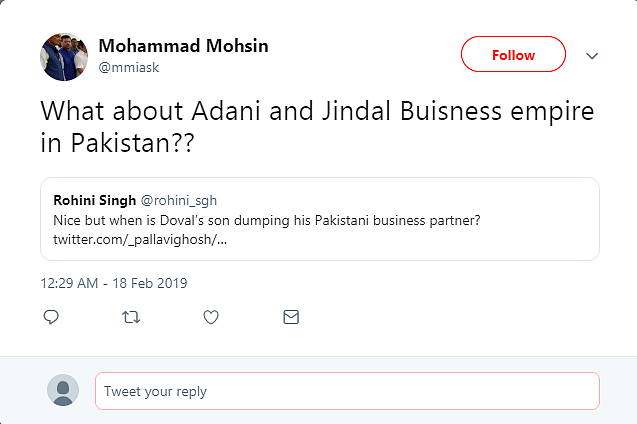This screenshot has height=424, width=637.
Task: Click the default avatar beside reply box
Action: [63, 390]
